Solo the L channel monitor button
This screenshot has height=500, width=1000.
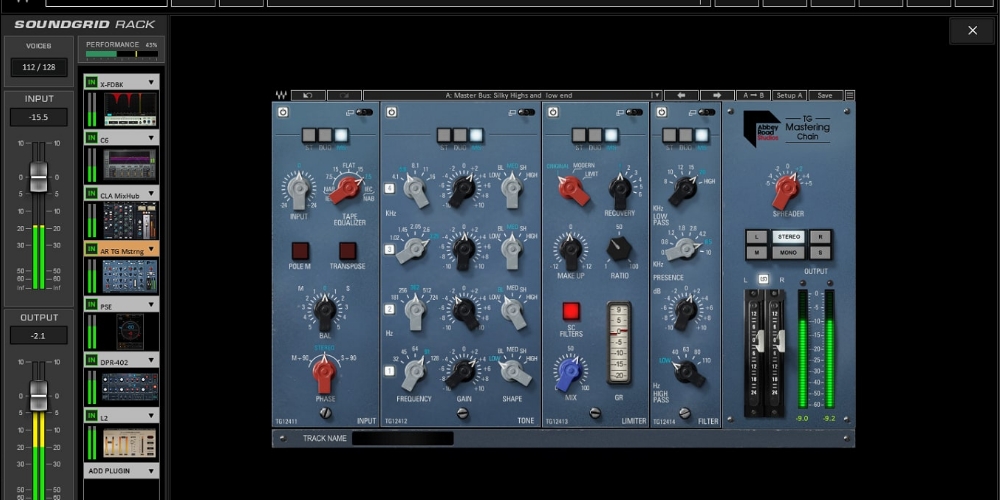pyautogui.click(x=756, y=237)
